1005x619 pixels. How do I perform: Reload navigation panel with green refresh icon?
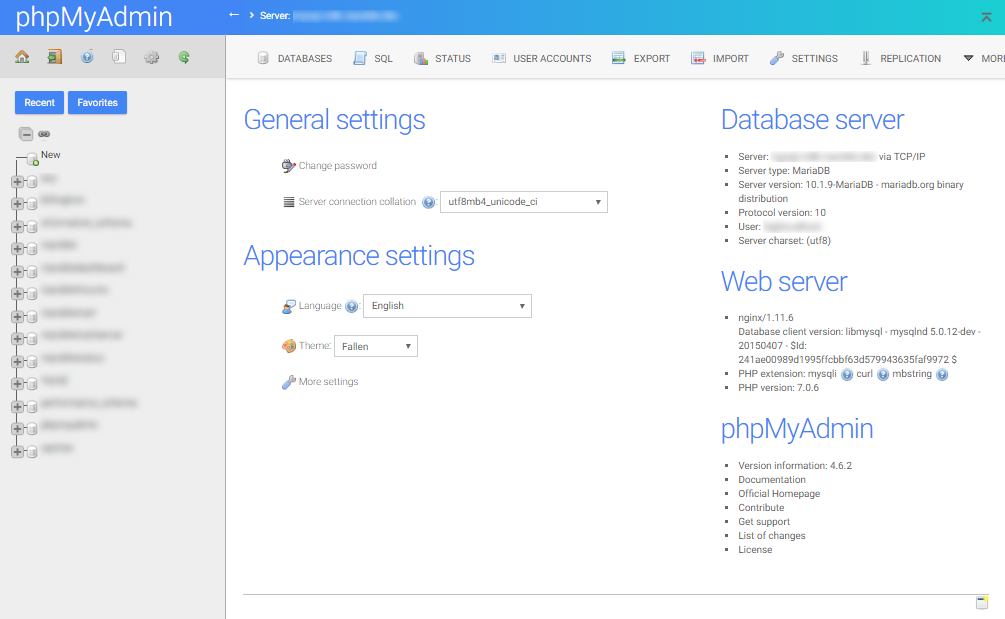click(184, 57)
